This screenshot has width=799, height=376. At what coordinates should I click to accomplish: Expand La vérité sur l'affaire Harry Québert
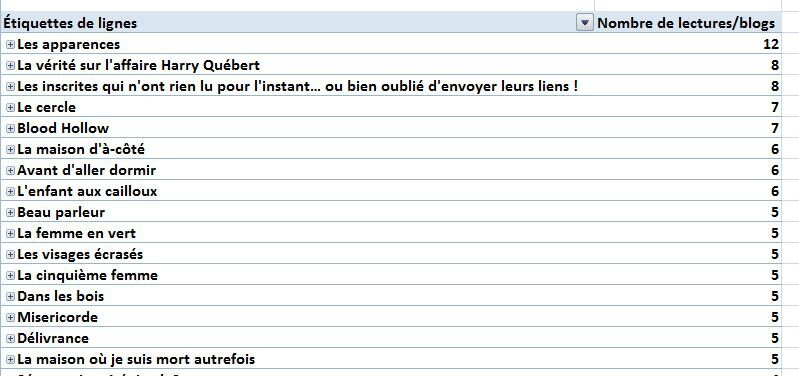point(10,65)
